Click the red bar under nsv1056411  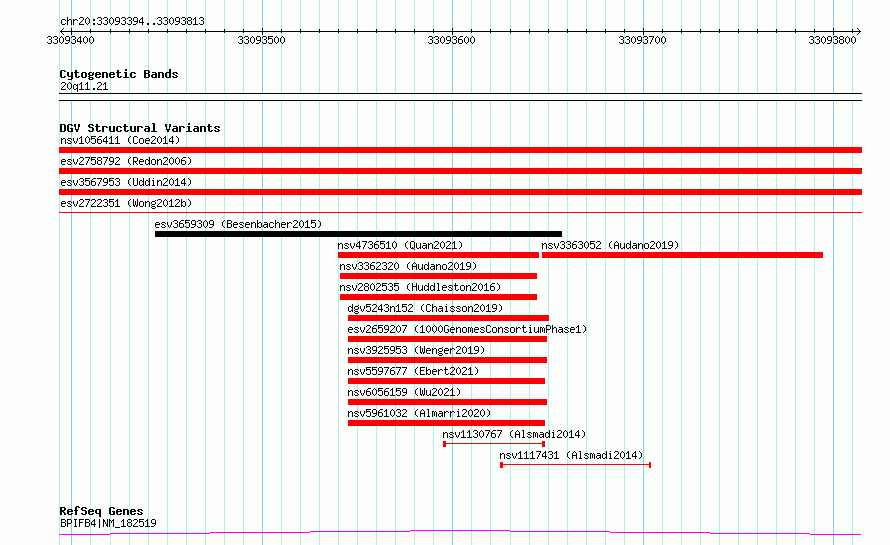[x=460, y=150]
